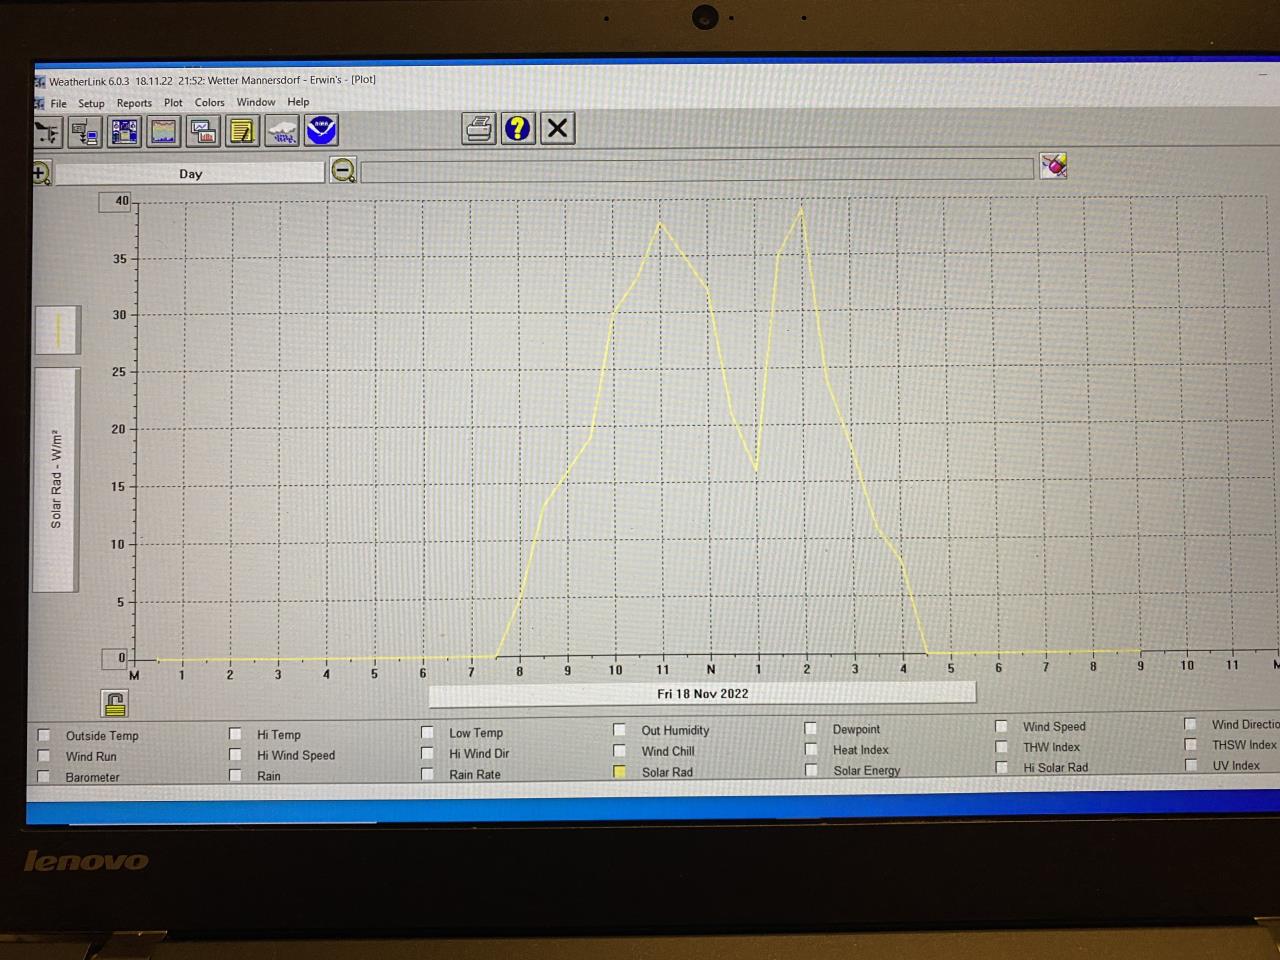Click the empty bar beside zoom-out icon
This screenshot has width=1280, height=960.
pos(696,169)
